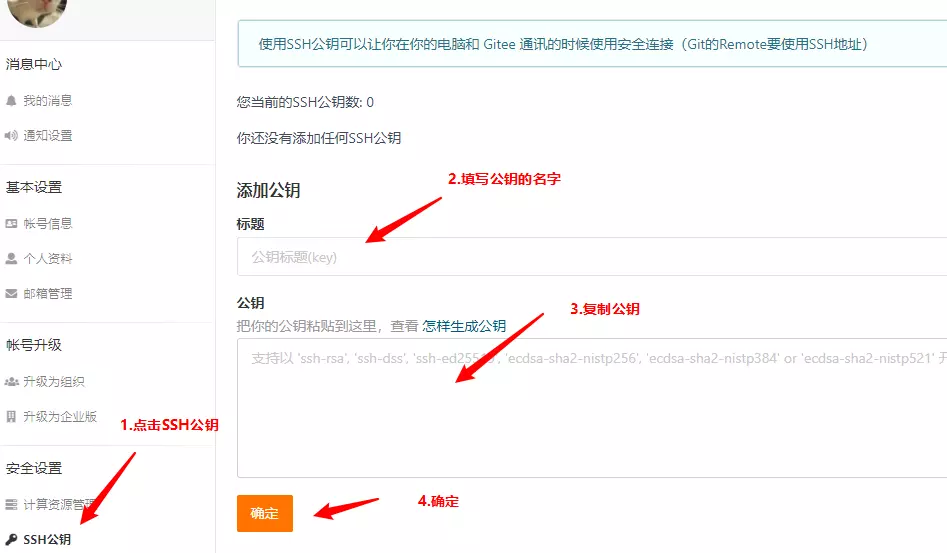The image size is (947, 553).
Task: Open the 怎样生成公钥 help link
Action: coord(464,326)
